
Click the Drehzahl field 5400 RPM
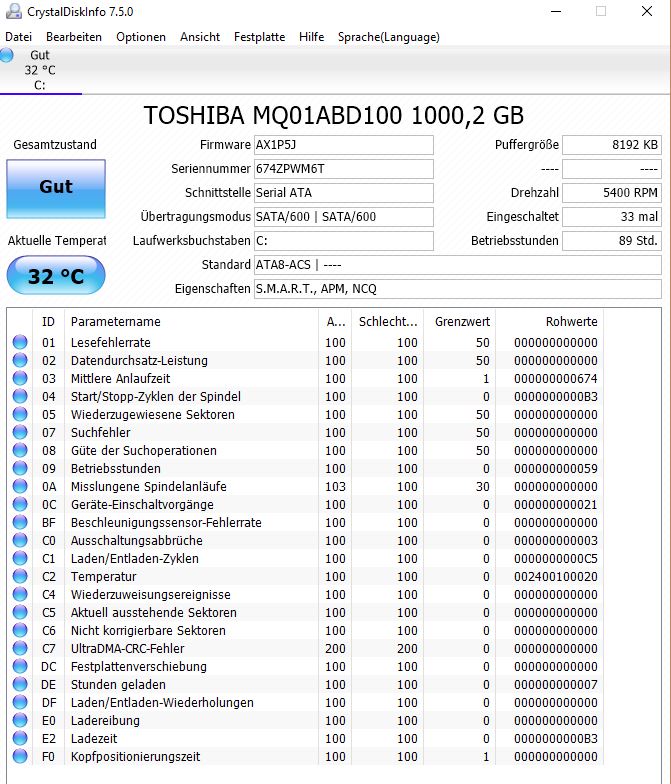[x=612, y=193]
